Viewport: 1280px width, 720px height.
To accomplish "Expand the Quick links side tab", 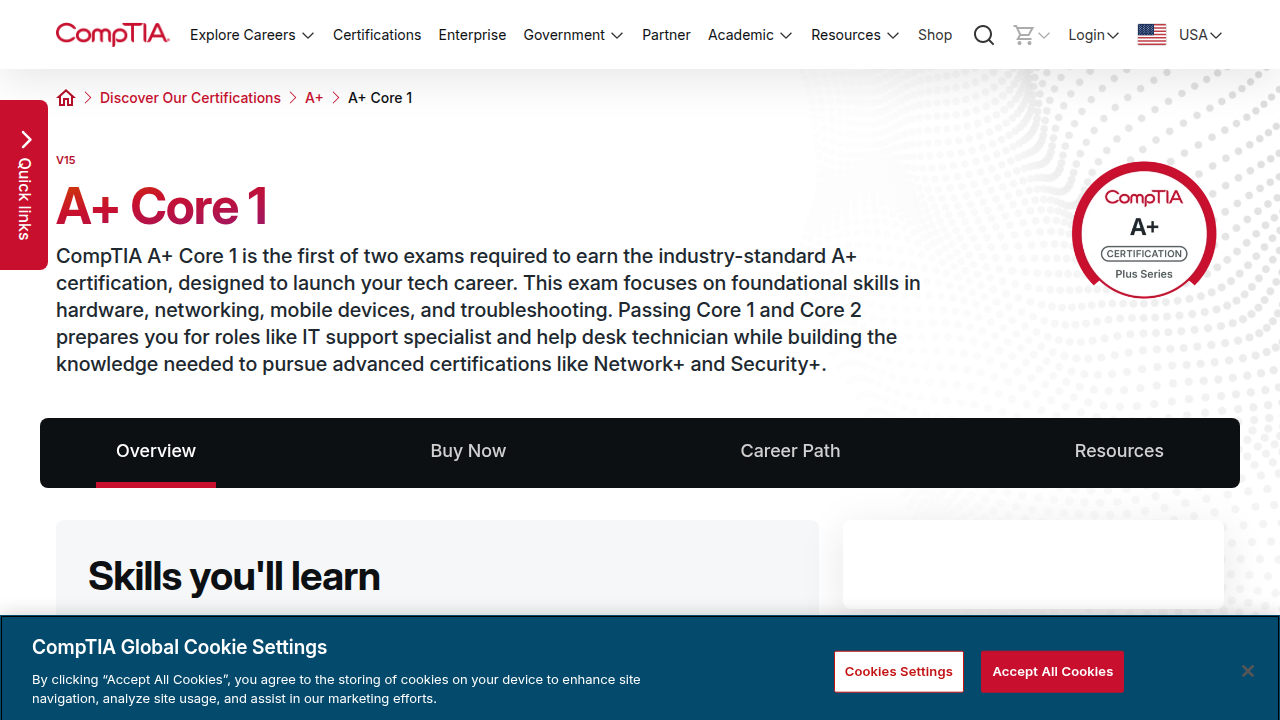I will point(24,185).
